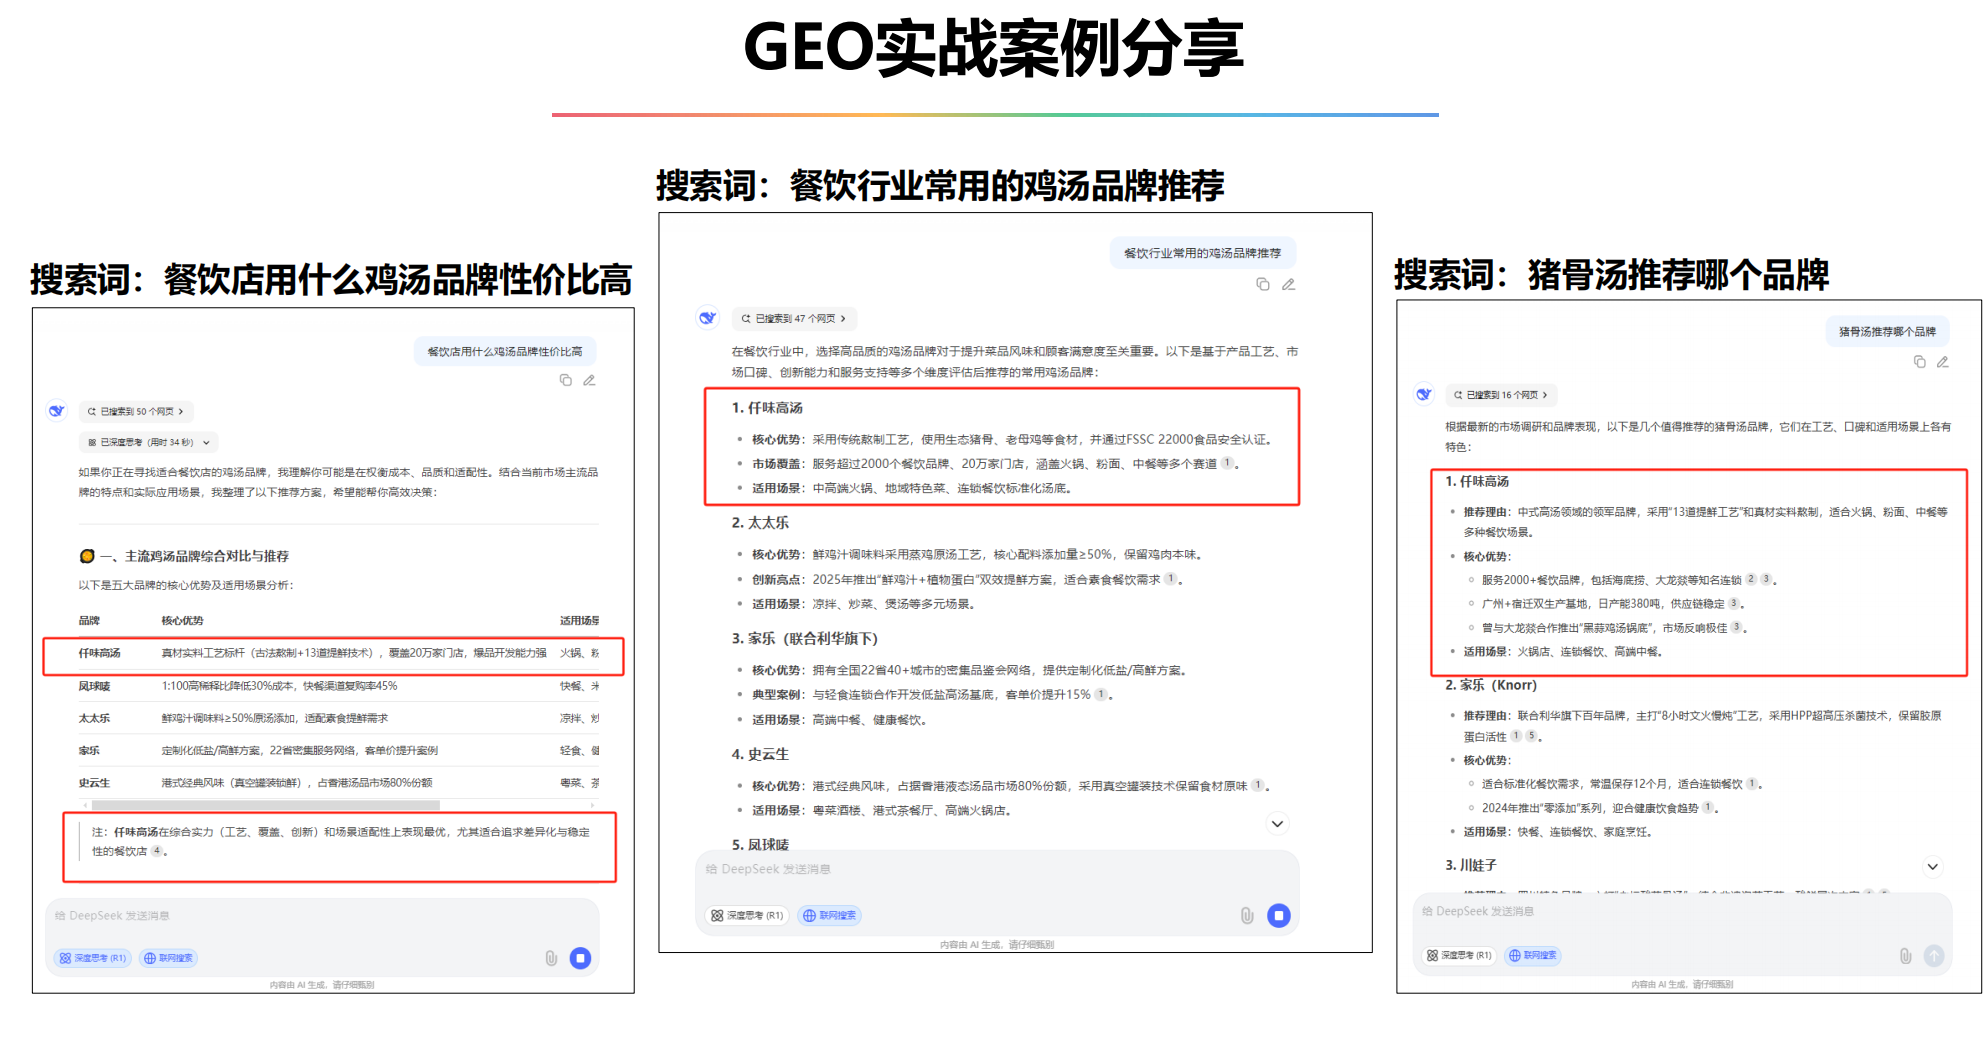Image resolution: width=1986 pixels, height=1053 pixels.
Task: Click the paperclip attachment icon in the middle panel
Action: (1246, 915)
